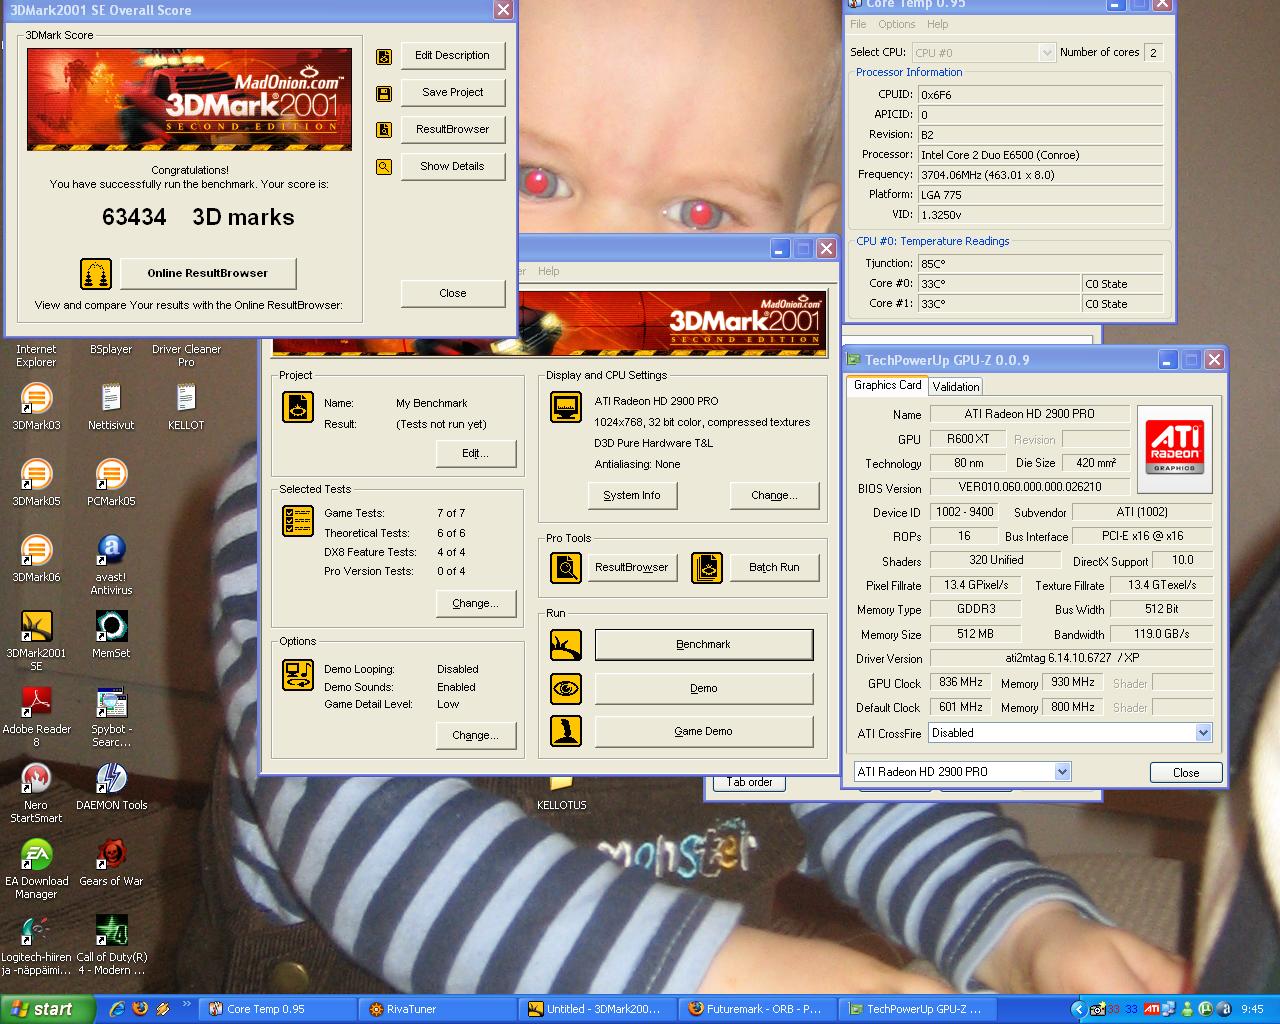Viewport: 1280px width, 1024px height.
Task: Click the Show Details magnifier icon
Action: (384, 167)
